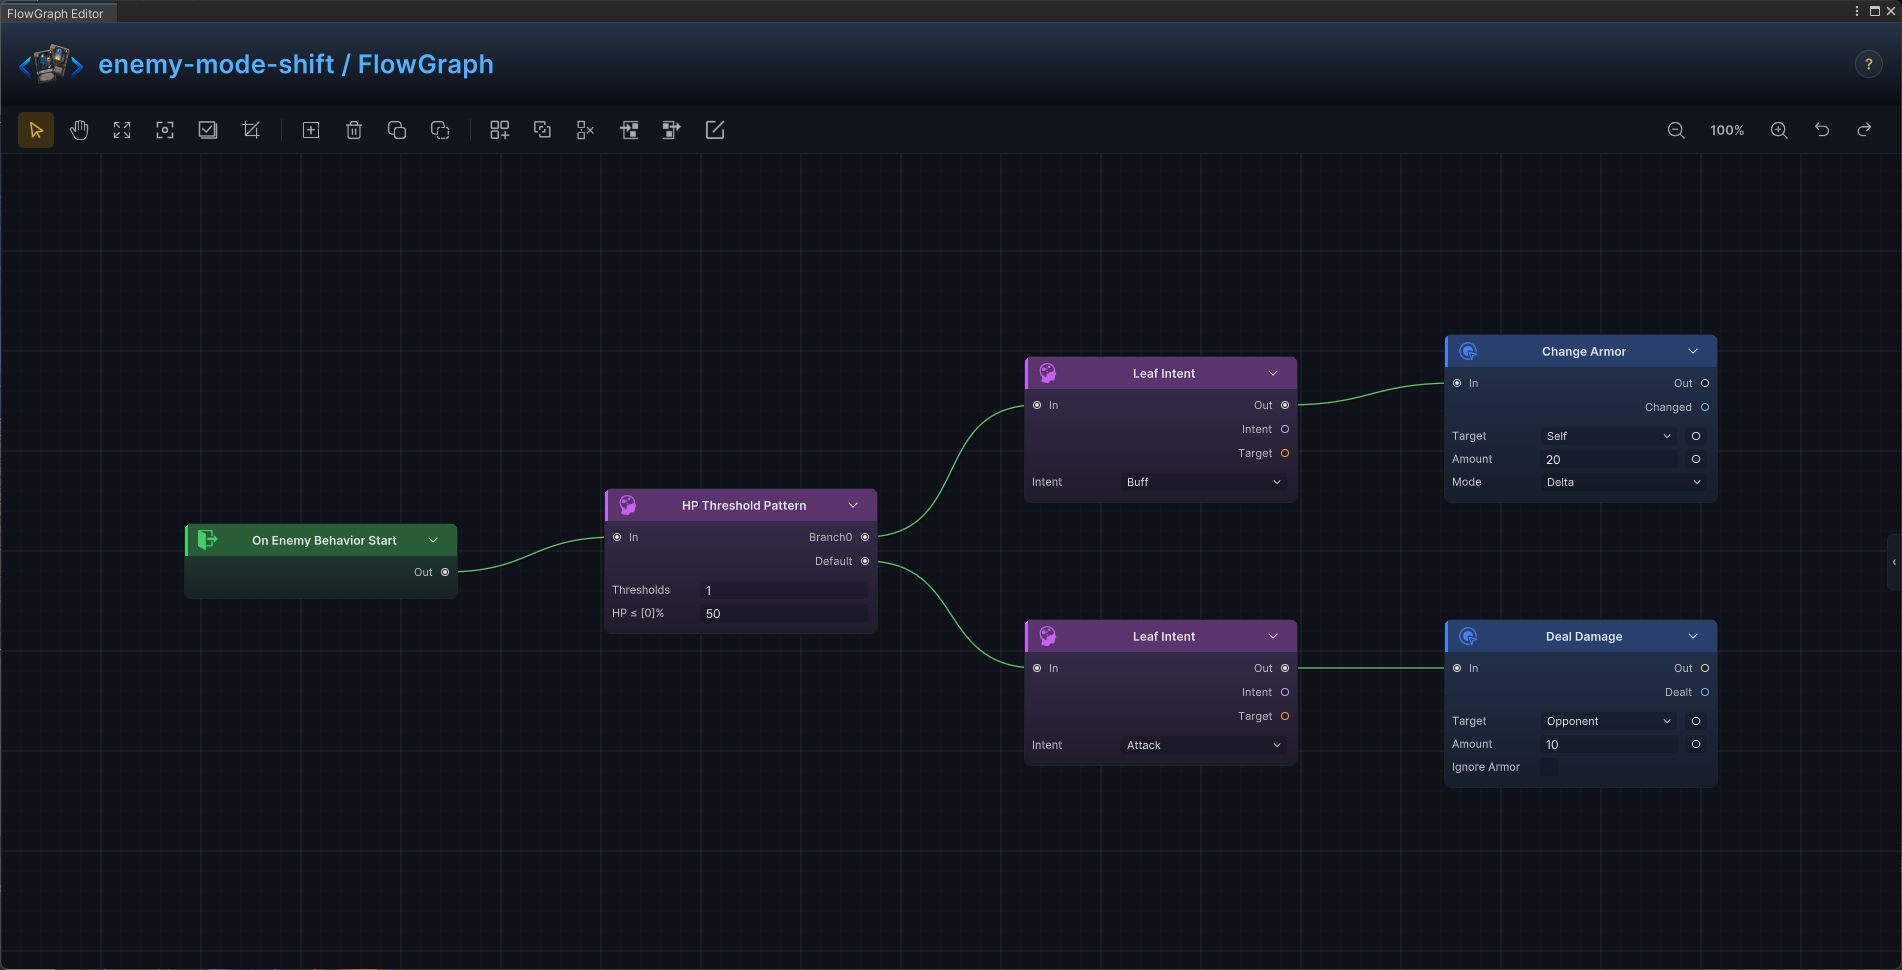Collapse the Attack Leaf Intent node chevron
The height and width of the screenshot is (970, 1902).
tap(1273, 636)
